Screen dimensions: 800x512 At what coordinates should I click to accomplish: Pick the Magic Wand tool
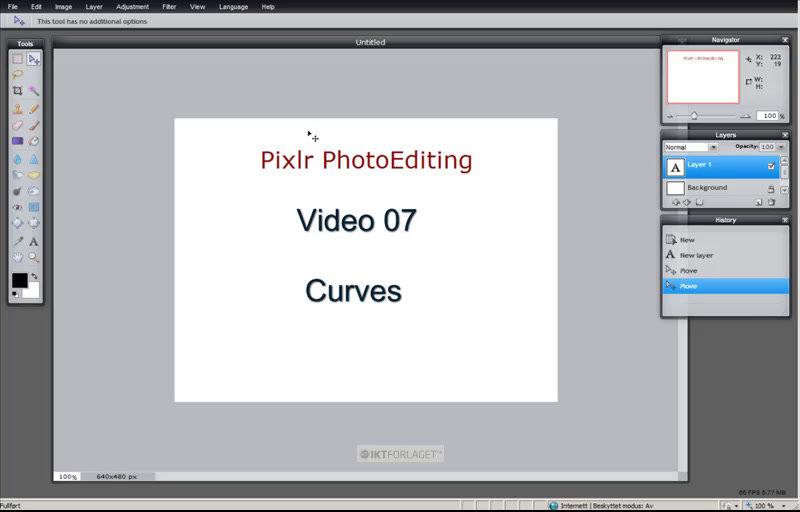click(x=34, y=91)
